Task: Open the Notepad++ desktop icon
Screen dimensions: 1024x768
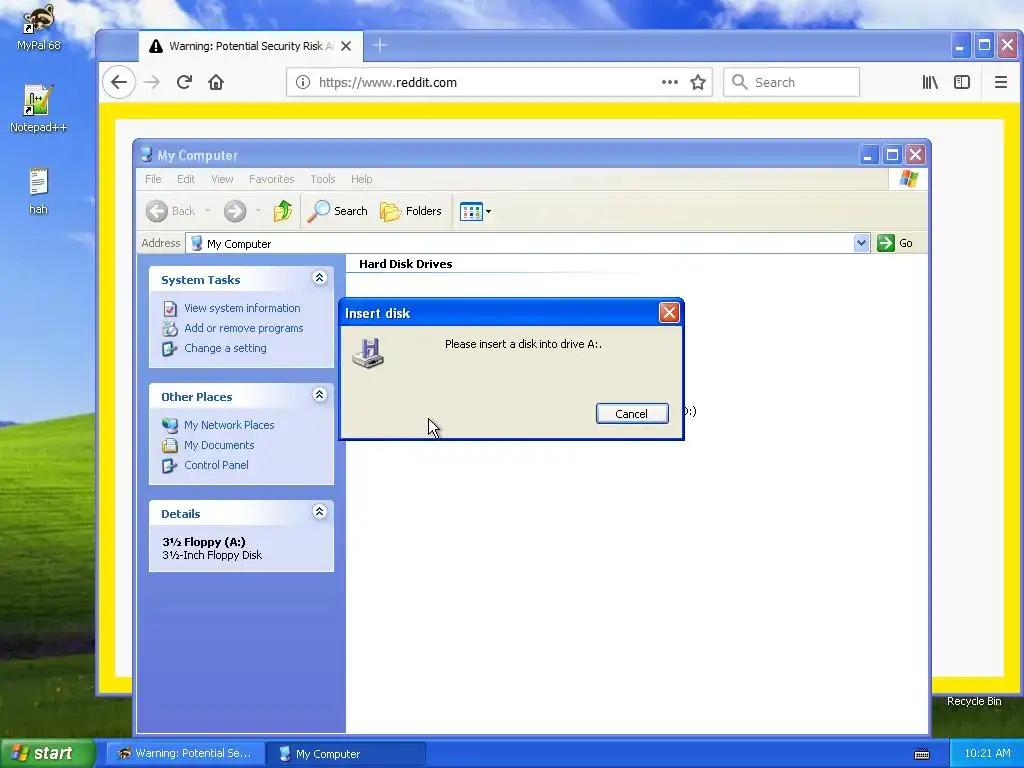Action: click(x=38, y=108)
